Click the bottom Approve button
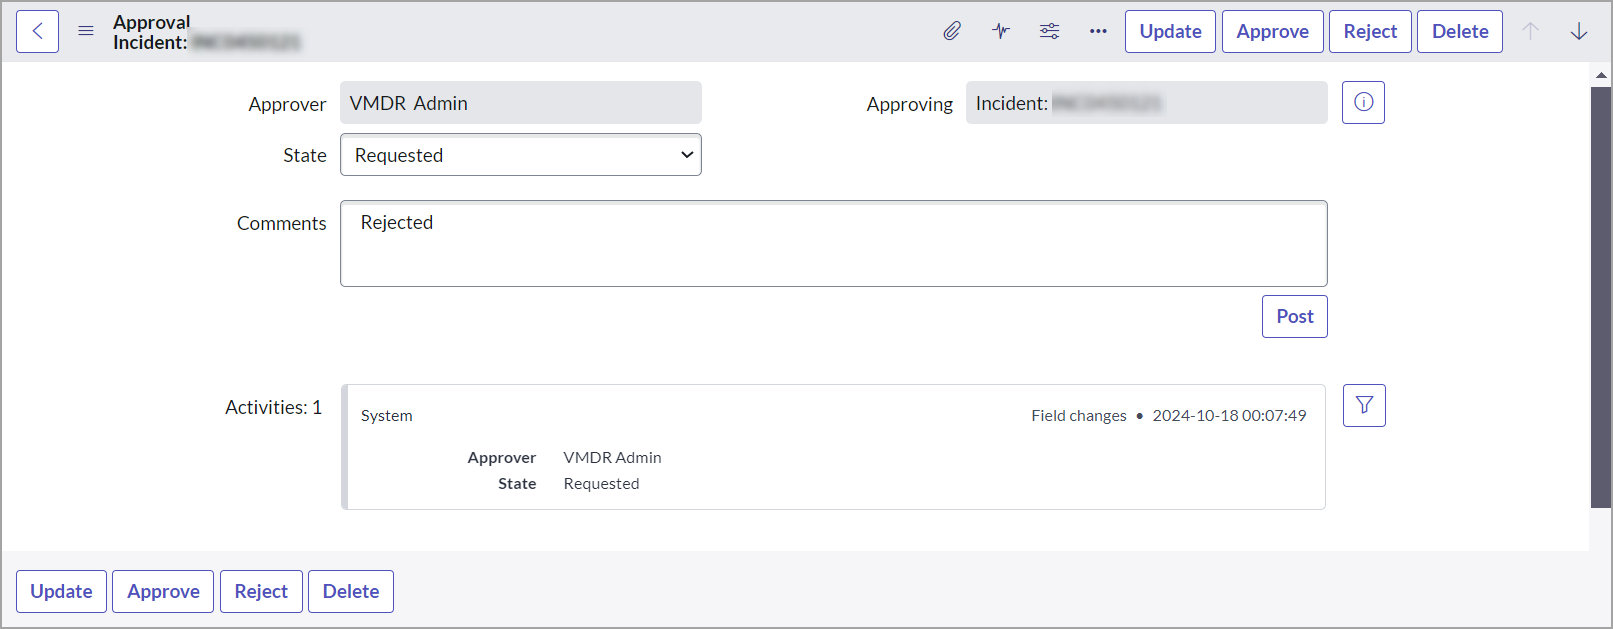 [x=163, y=591]
